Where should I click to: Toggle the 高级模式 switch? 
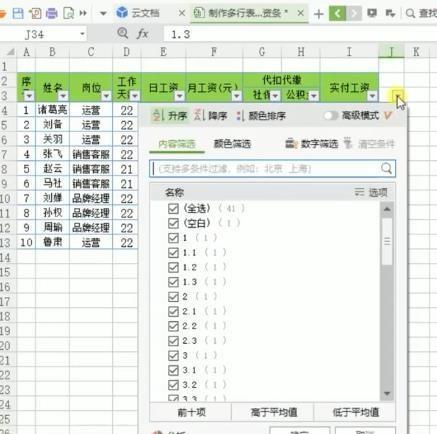331,116
